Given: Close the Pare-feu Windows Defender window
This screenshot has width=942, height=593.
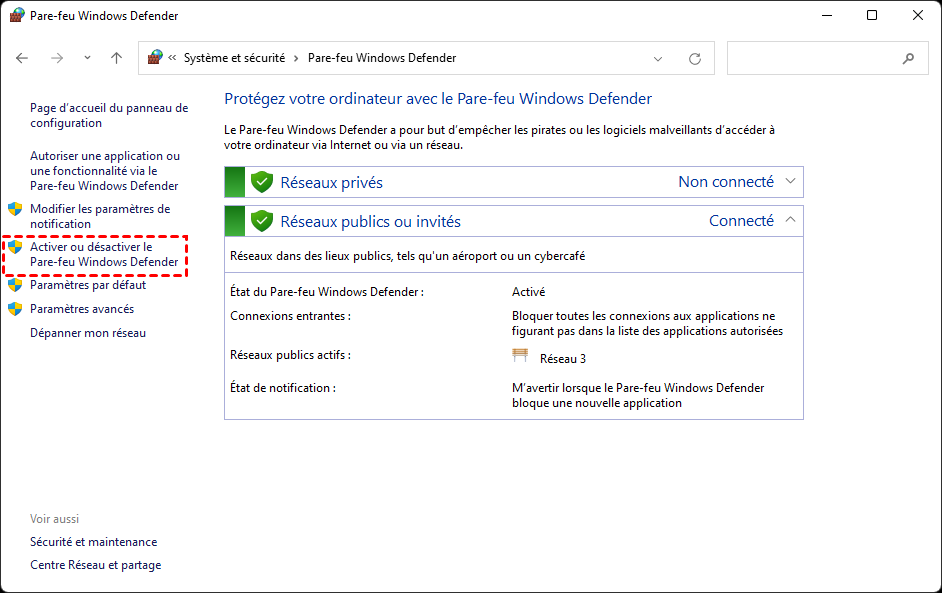Looking at the screenshot, I should point(917,16).
